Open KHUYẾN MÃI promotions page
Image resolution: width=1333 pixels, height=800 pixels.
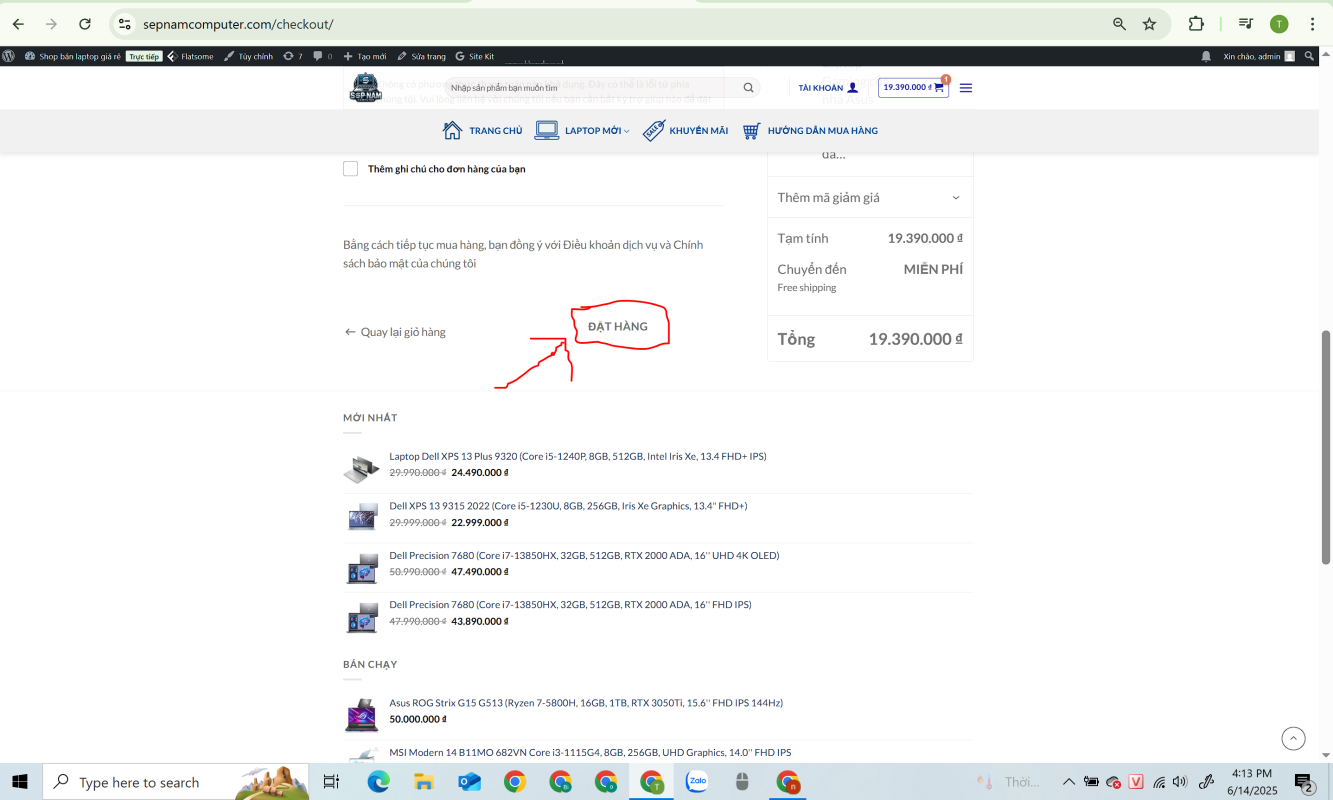(x=685, y=131)
